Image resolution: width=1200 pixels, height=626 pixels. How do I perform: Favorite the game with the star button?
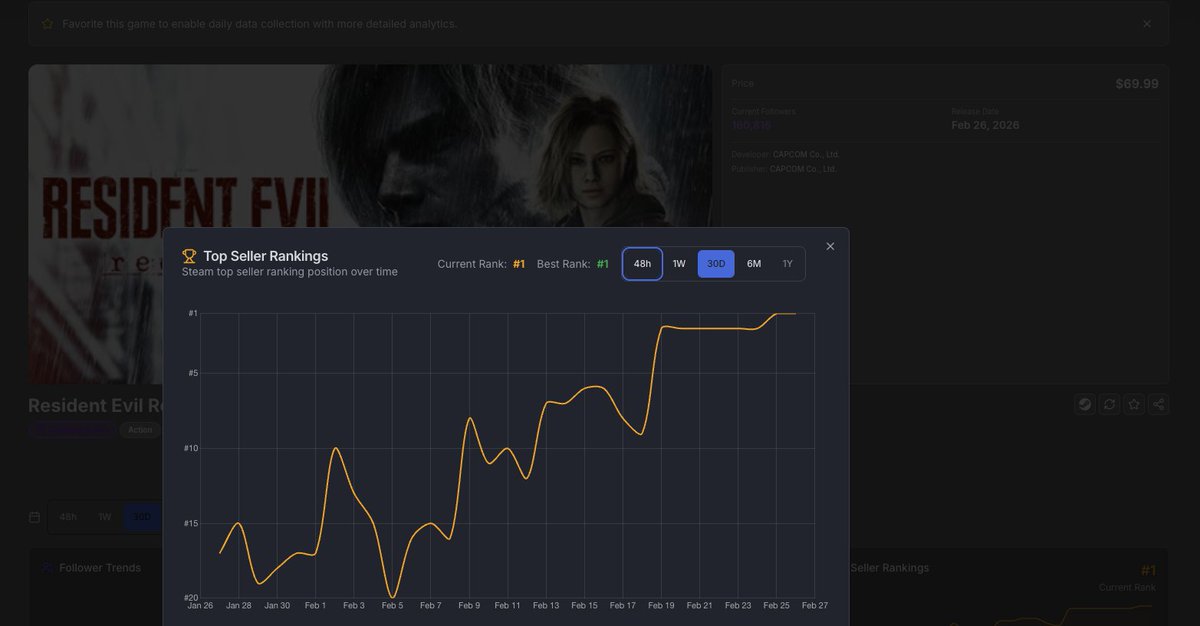(1134, 404)
